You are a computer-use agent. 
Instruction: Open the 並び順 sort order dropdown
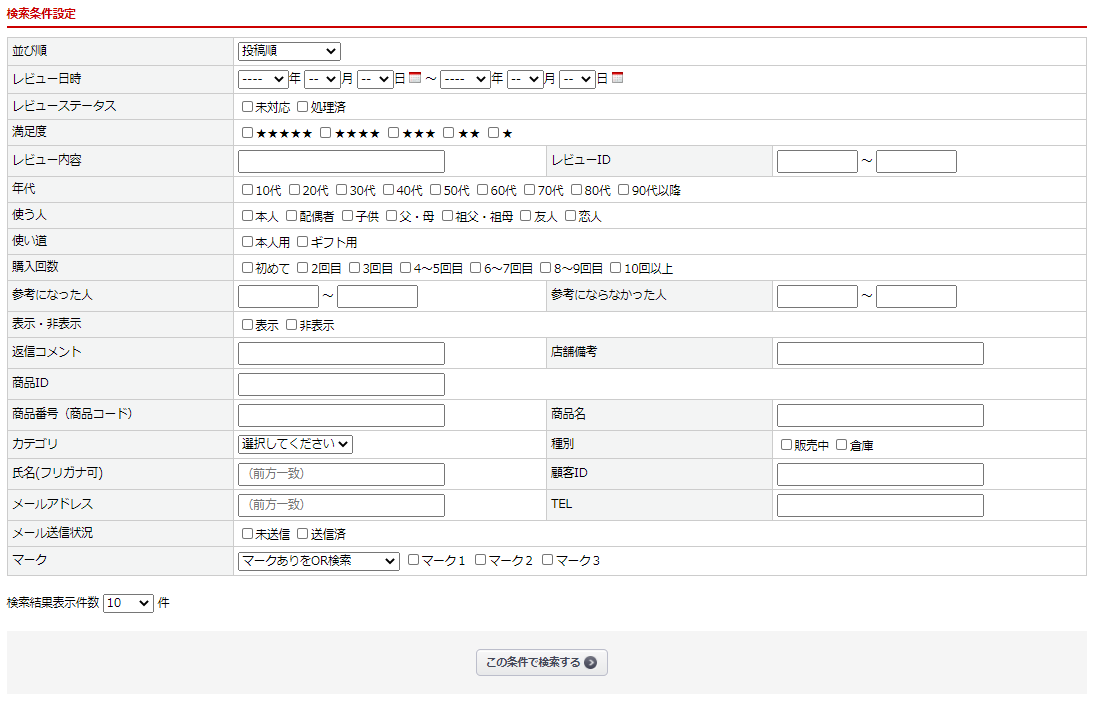(x=289, y=51)
